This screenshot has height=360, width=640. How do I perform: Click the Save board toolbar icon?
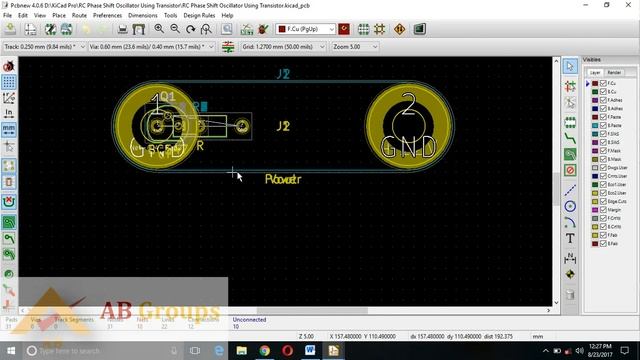[10, 29]
